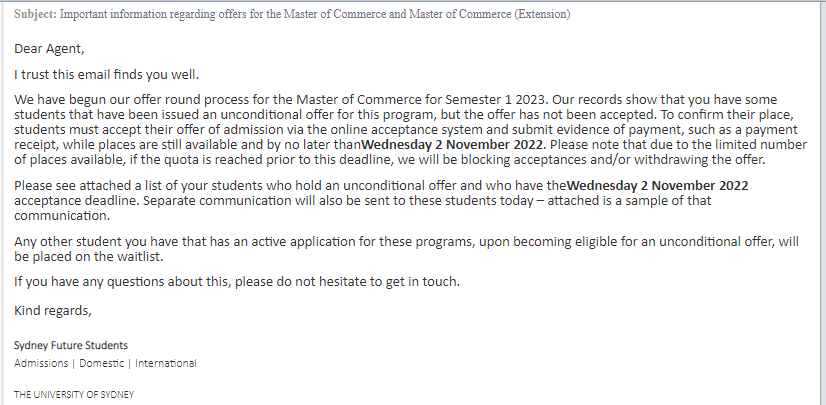Click the "Subject:" label in the header
This screenshot has width=826, height=405.
[x=35, y=14]
